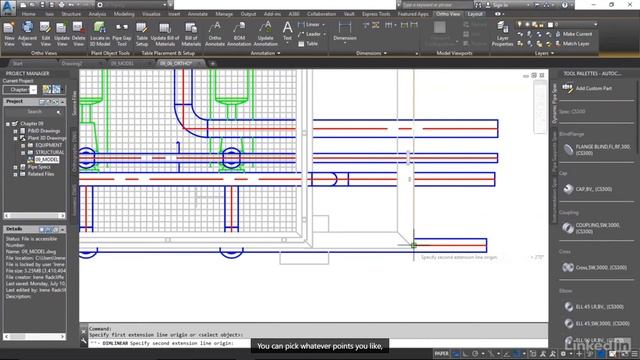Expand the EQUIPMENT folder node
The width and height of the screenshot is (640, 360).
(x=23, y=145)
